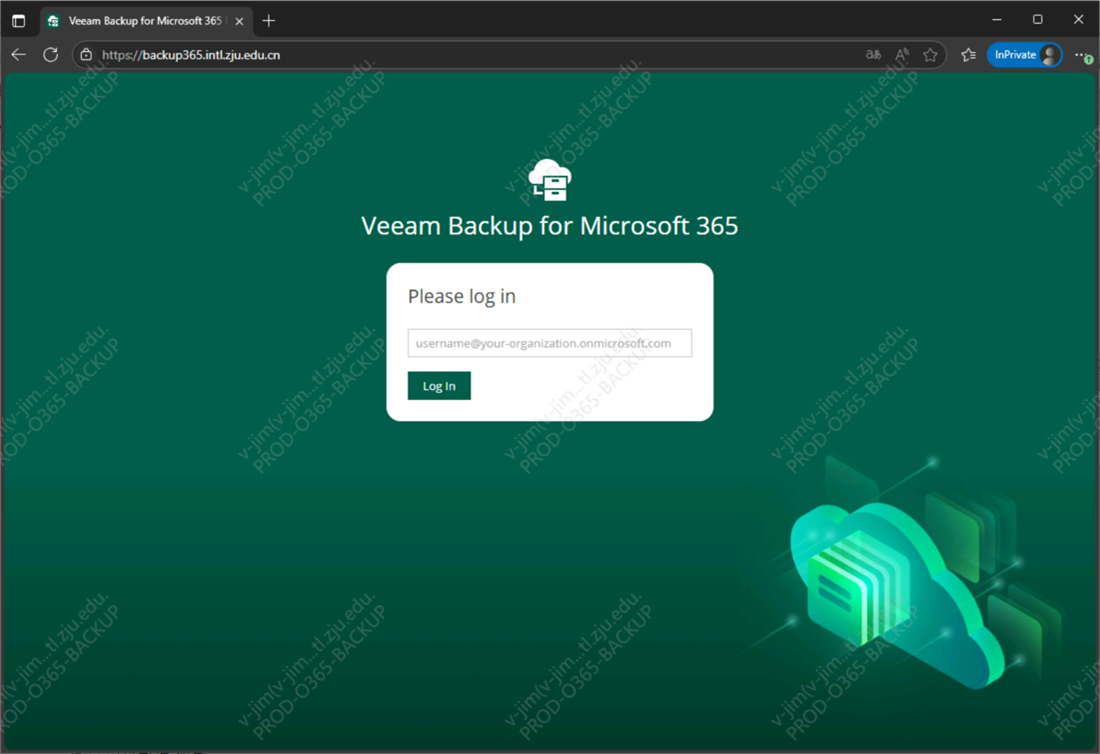The image size is (1100, 754).
Task: Open the page translate icon
Action: click(x=873, y=55)
